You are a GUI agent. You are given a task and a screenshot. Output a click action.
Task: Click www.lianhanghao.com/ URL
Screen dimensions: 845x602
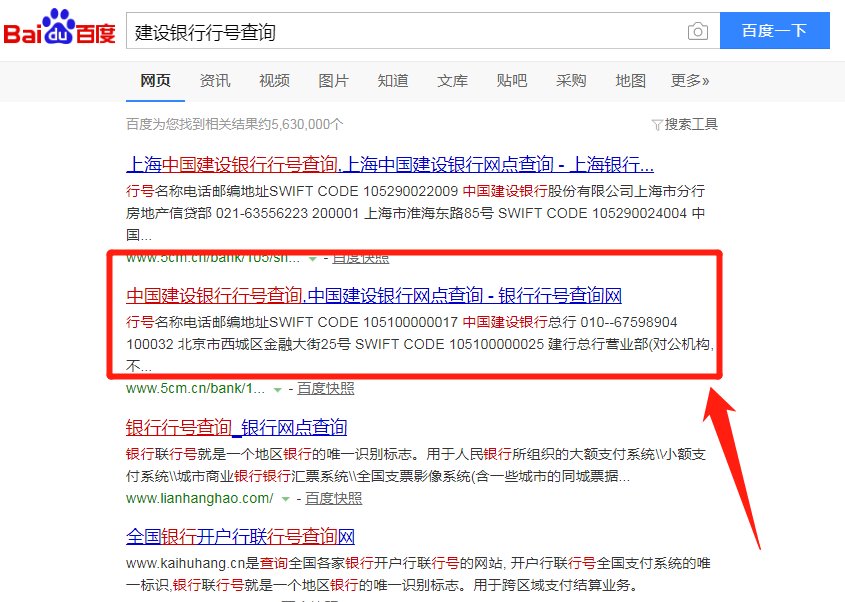click(x=200, y=499)
